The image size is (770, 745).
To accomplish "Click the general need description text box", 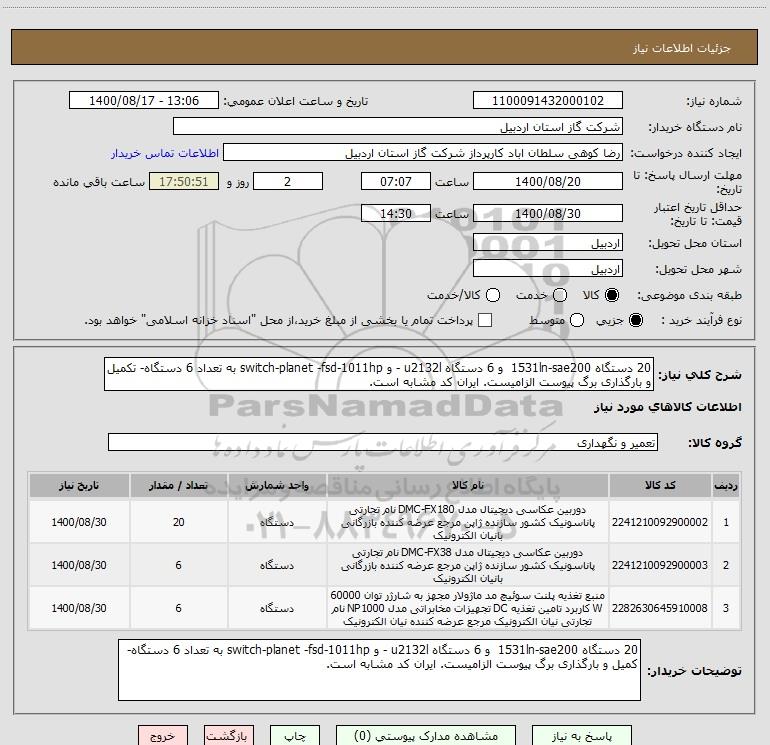I will (x=379, y=374).
